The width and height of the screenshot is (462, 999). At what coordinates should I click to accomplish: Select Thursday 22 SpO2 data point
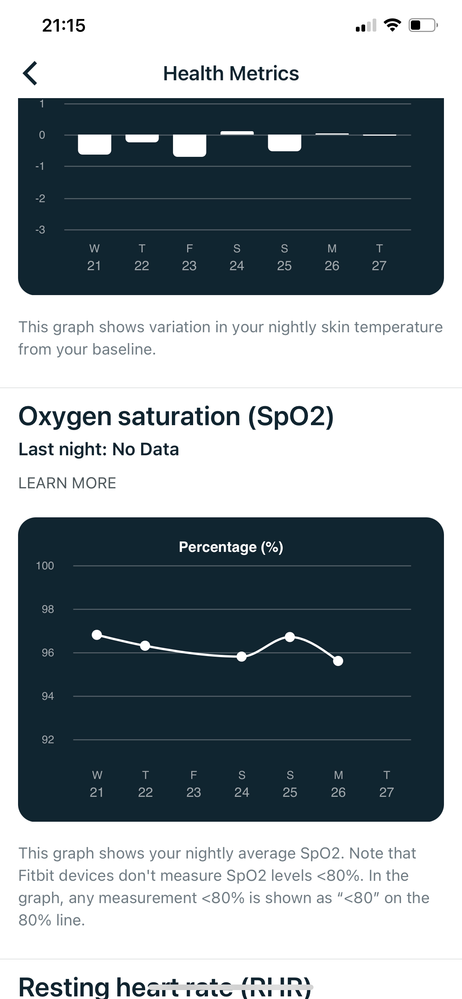(145, 645)
